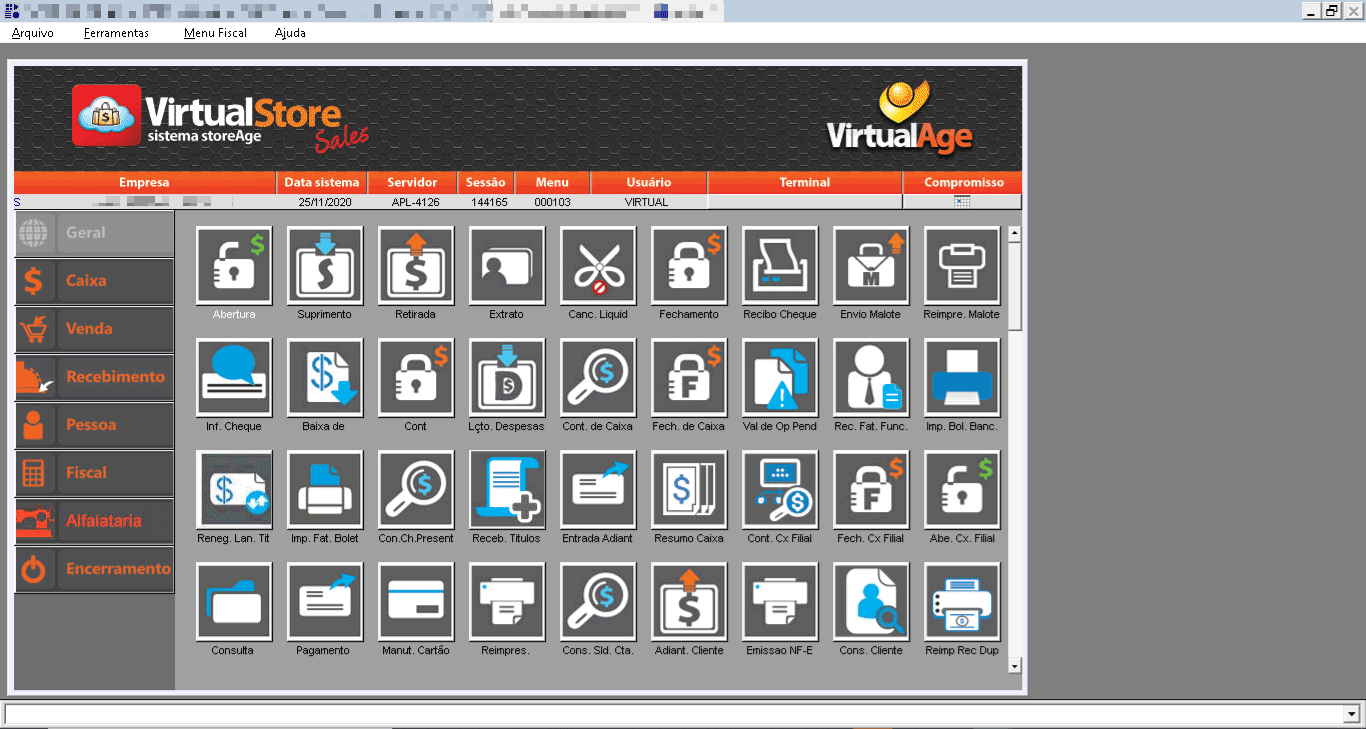Click the icon grid scrollbar thumb
1366x729 pixels.
point(1015,286)
